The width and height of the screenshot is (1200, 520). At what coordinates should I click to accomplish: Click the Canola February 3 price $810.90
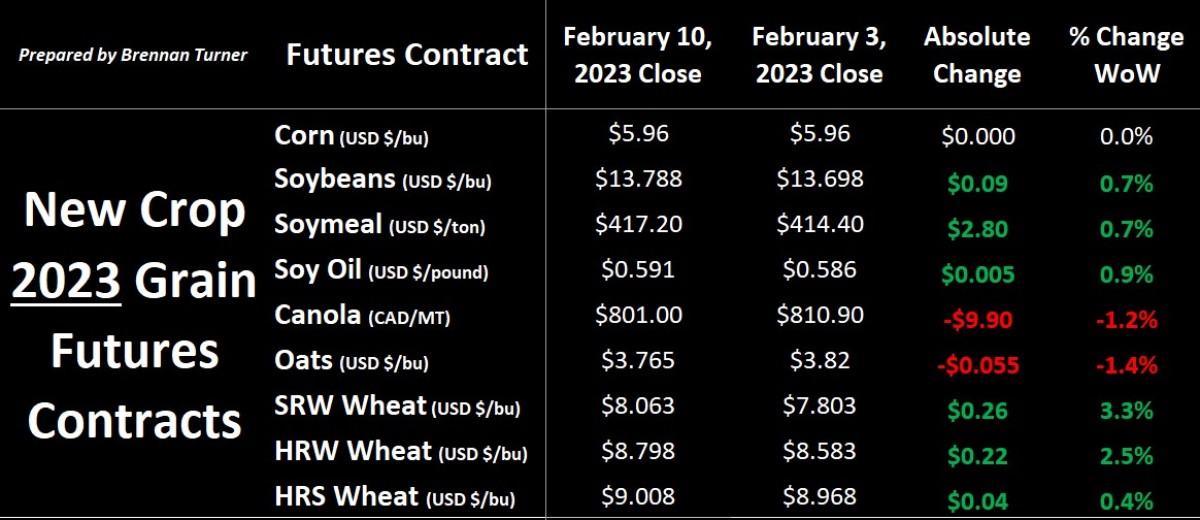point(820,316)
